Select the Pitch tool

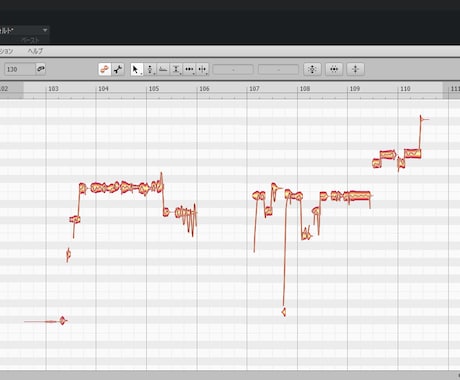click(x=150, y=69)
